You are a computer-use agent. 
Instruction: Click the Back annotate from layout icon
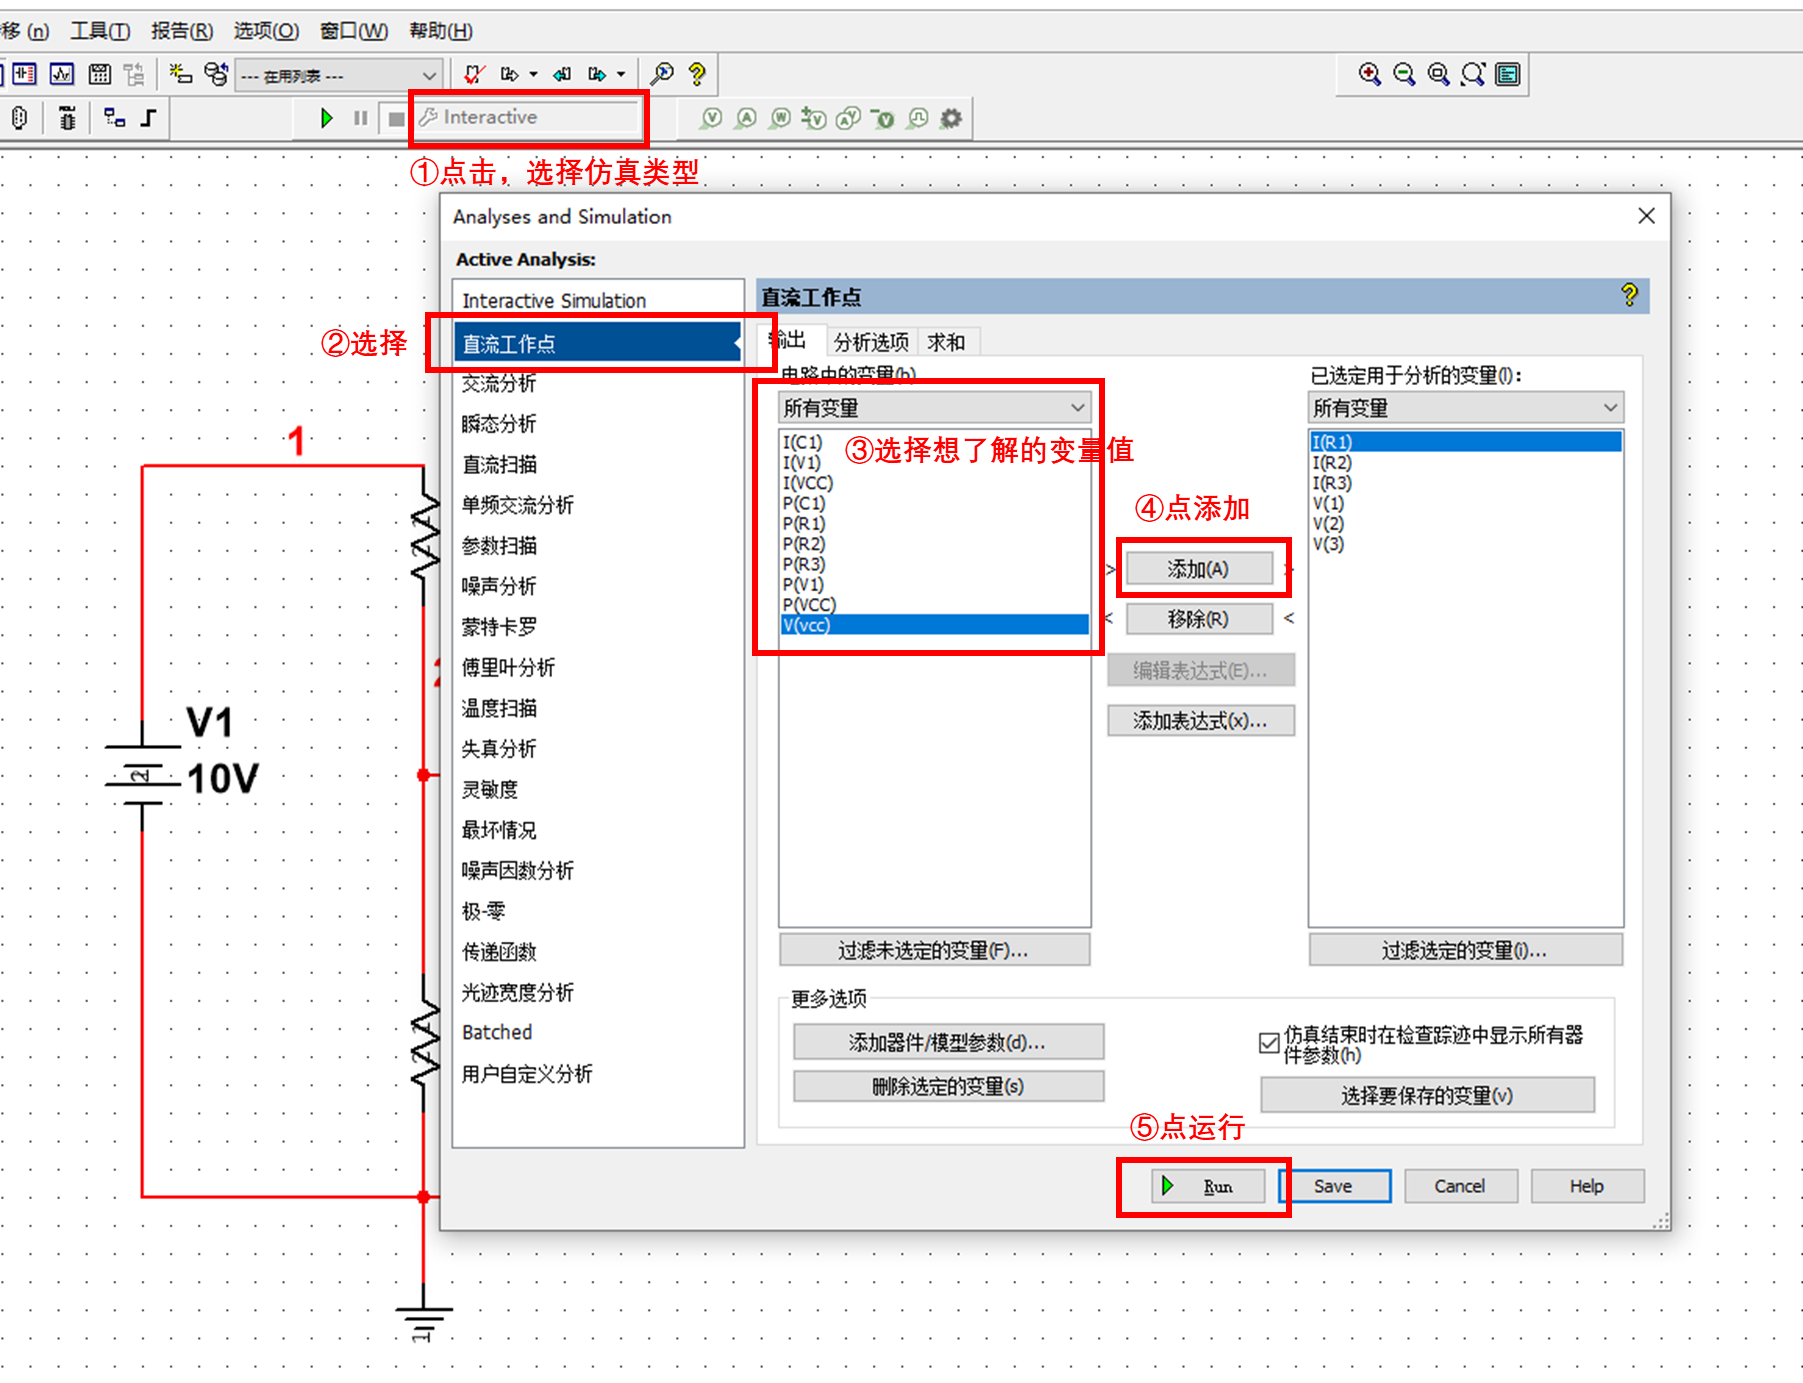point(562,74)
